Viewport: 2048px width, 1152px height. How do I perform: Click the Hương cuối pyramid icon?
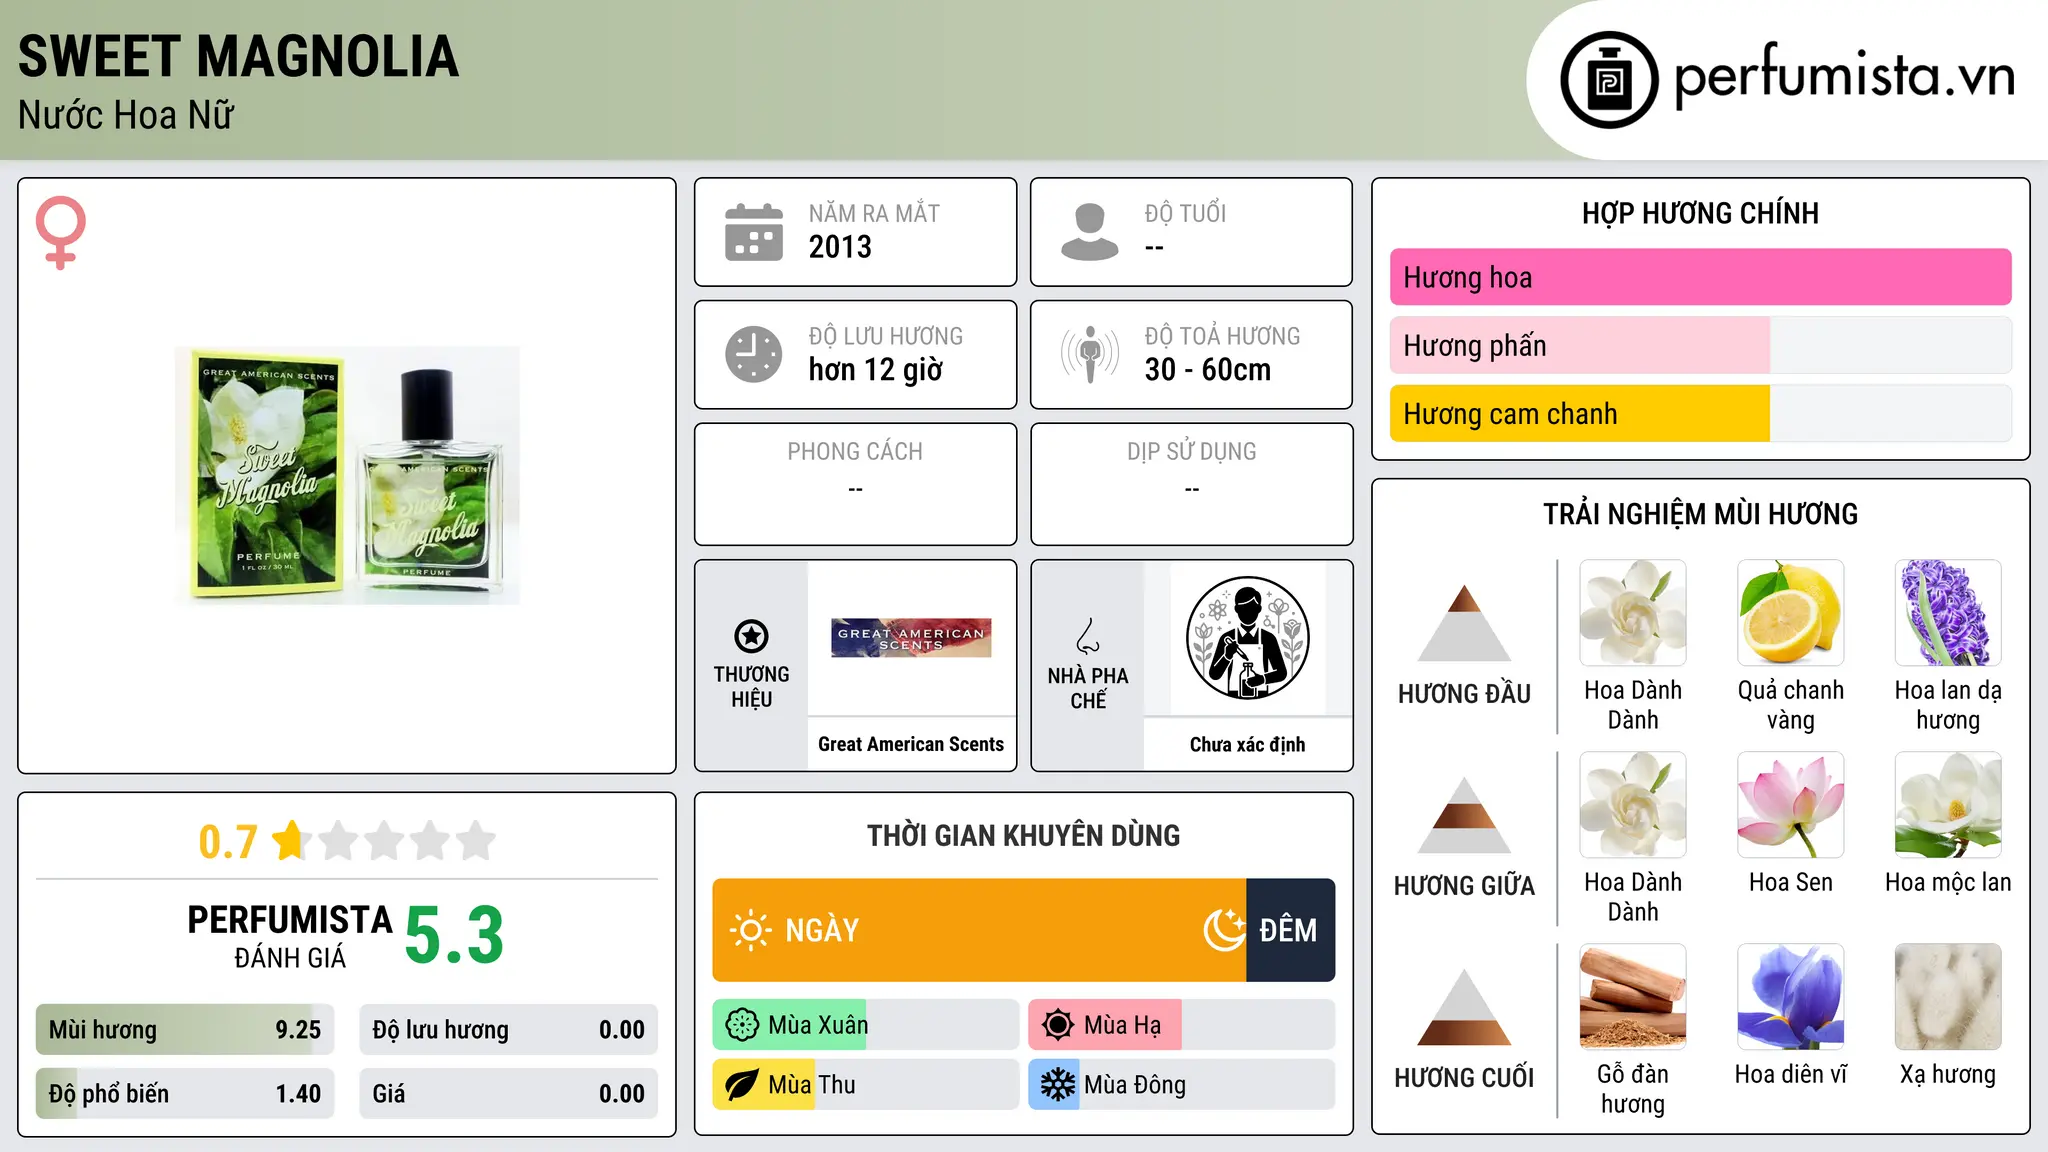pyautogui.click(x=1464, y=1007)
